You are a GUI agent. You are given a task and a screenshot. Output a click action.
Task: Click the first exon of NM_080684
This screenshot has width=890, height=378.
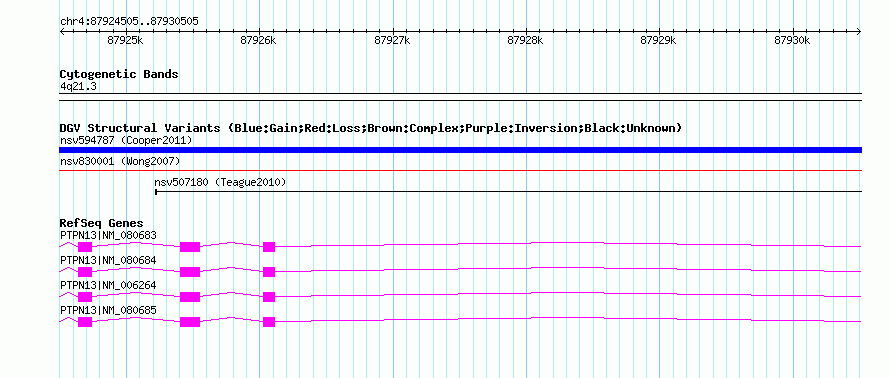pyautogui.click(x=85, y=272)
